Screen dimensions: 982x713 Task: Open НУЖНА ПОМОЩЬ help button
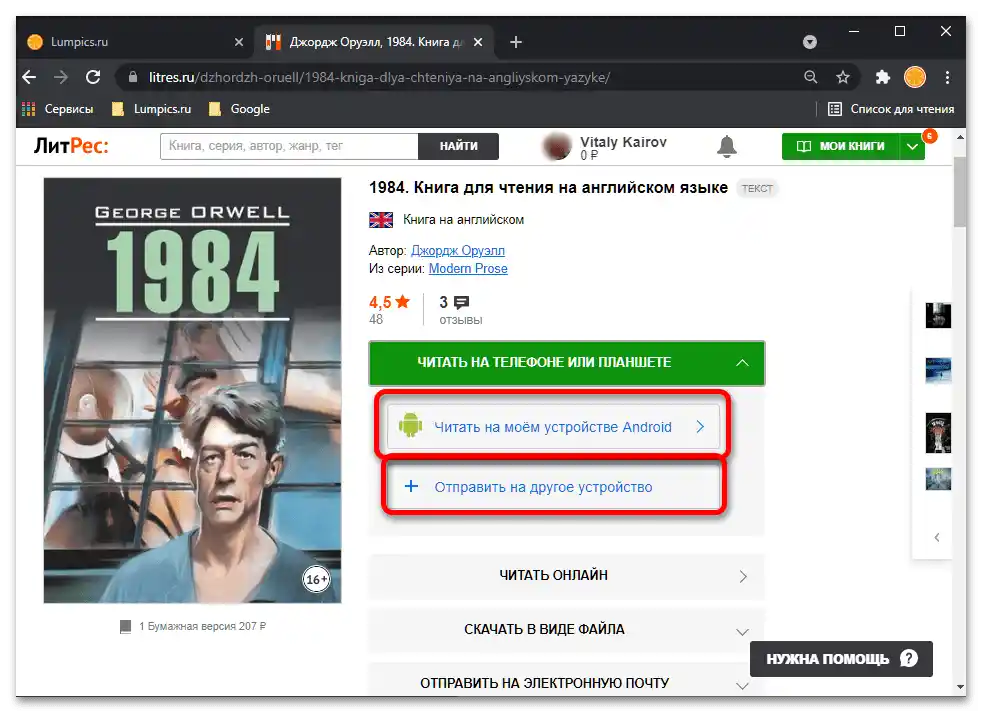coord(841,658)
